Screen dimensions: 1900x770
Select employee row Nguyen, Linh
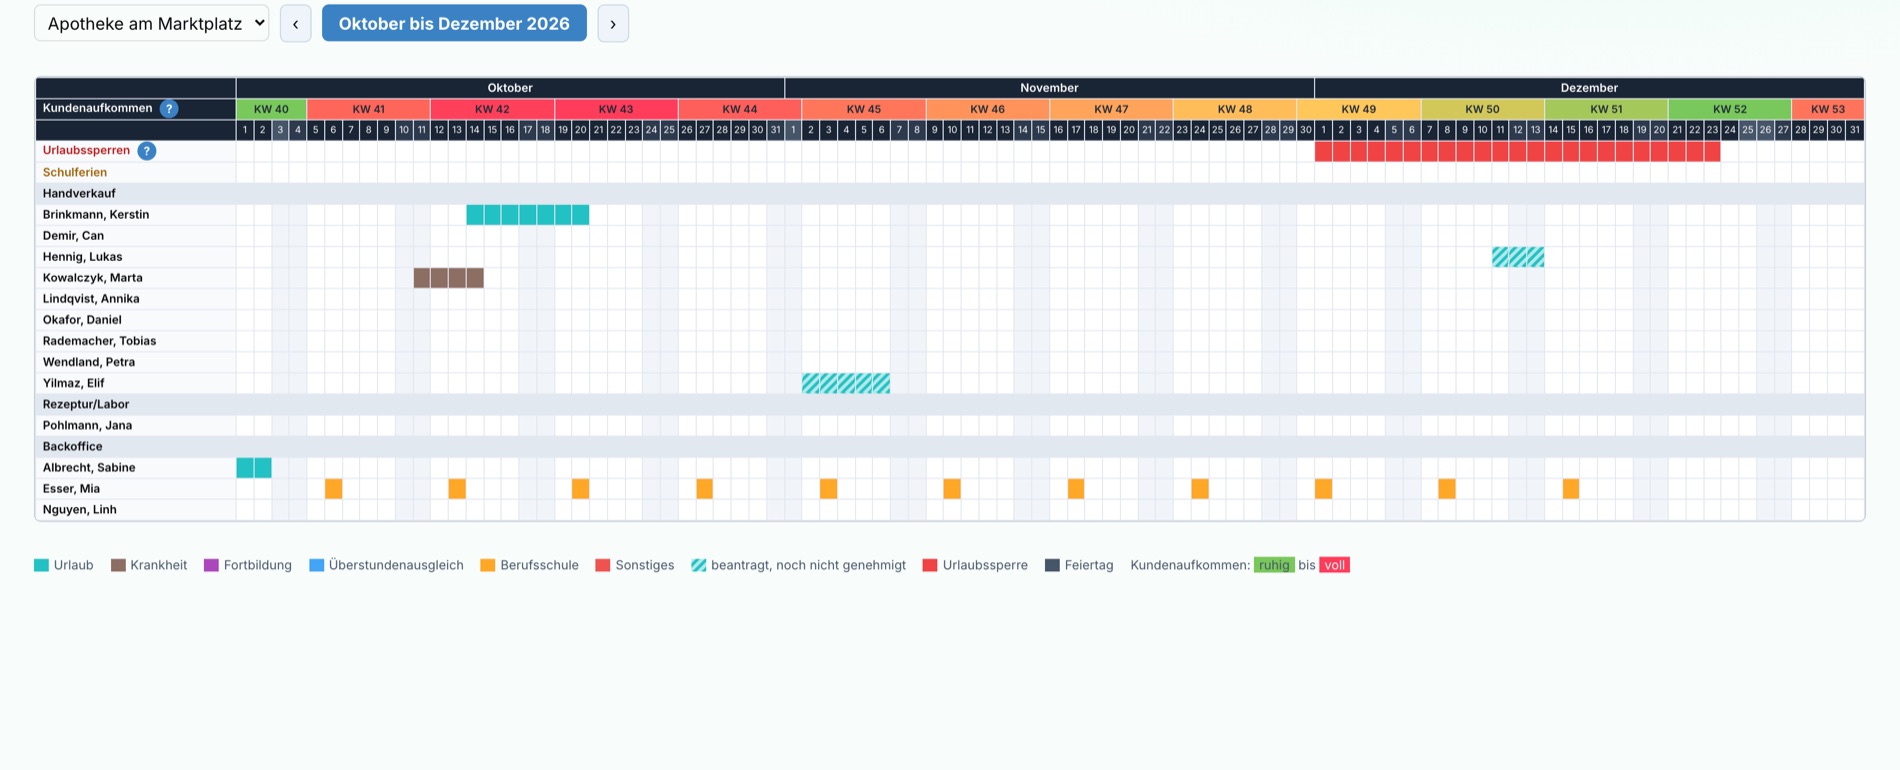950,510
